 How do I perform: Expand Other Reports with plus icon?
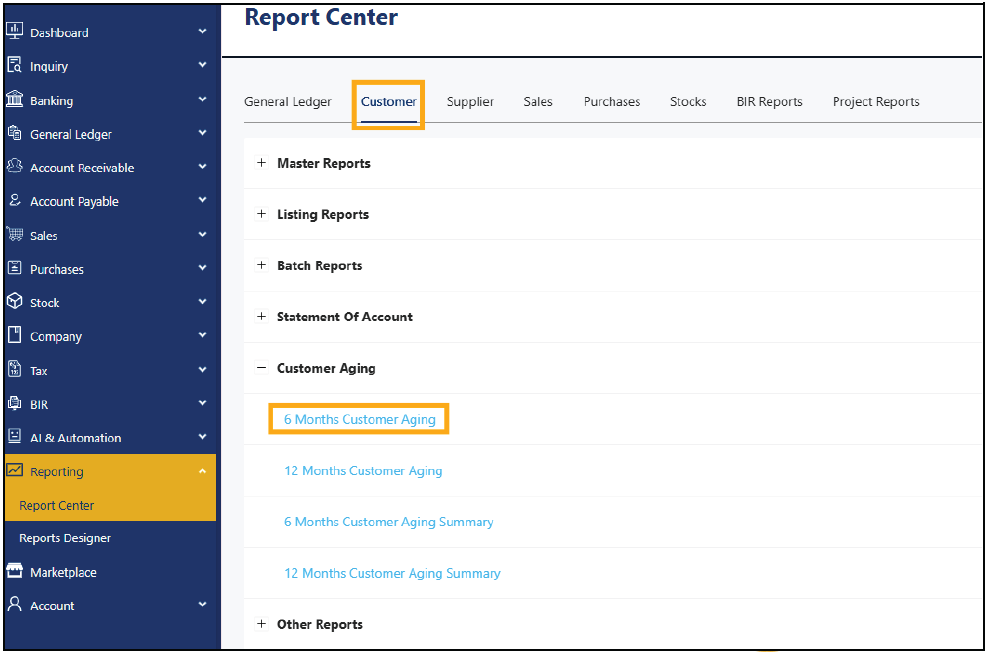click(261, 624)
